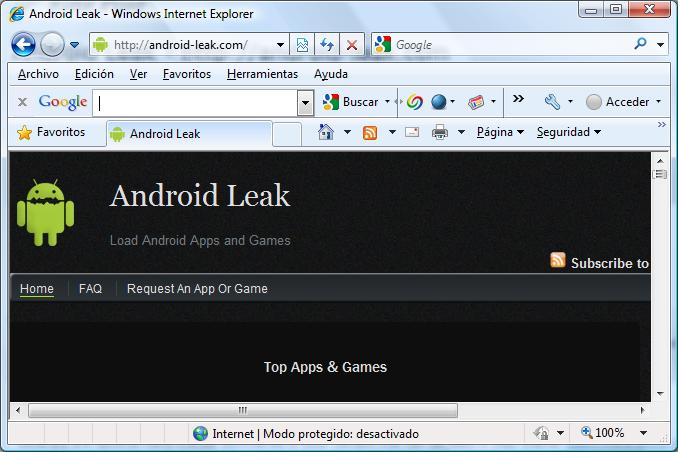Open the search provider options dropdown
The image size is (678, 452).
pos(660,45)
